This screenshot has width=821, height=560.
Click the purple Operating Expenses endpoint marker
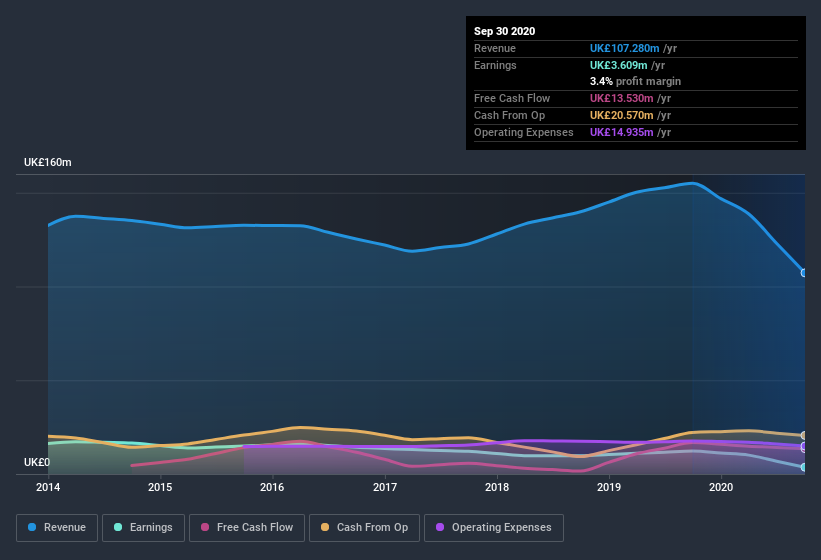pyautogui.click(x=803, y=447)
